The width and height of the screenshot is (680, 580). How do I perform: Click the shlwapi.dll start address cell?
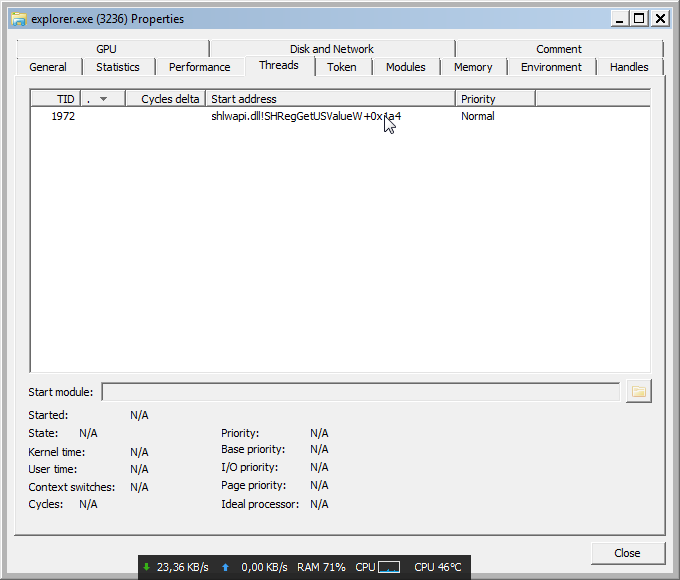tap(306, 116)
